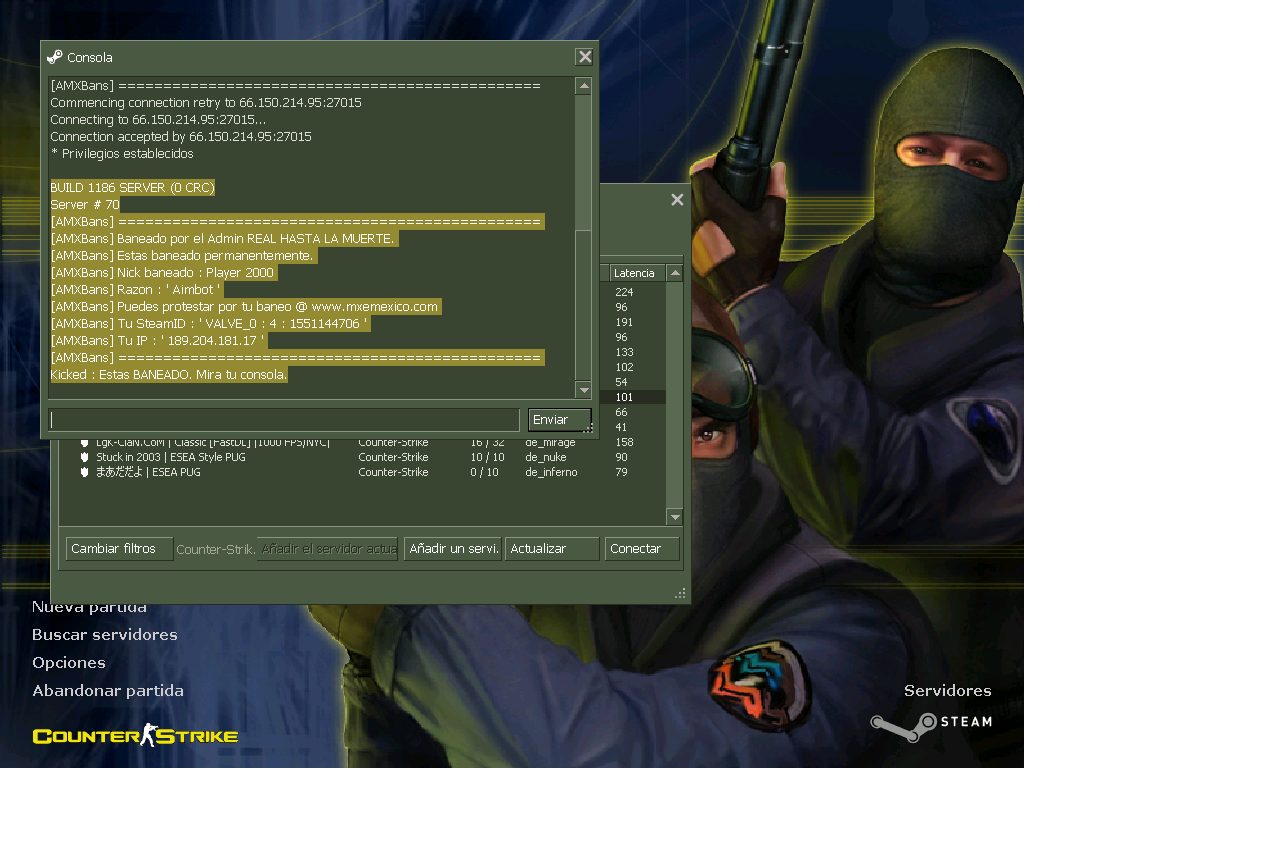This screenshot has width=1283, height=848.
Task: Click the latency value 79
Action: tap(621, 472)
